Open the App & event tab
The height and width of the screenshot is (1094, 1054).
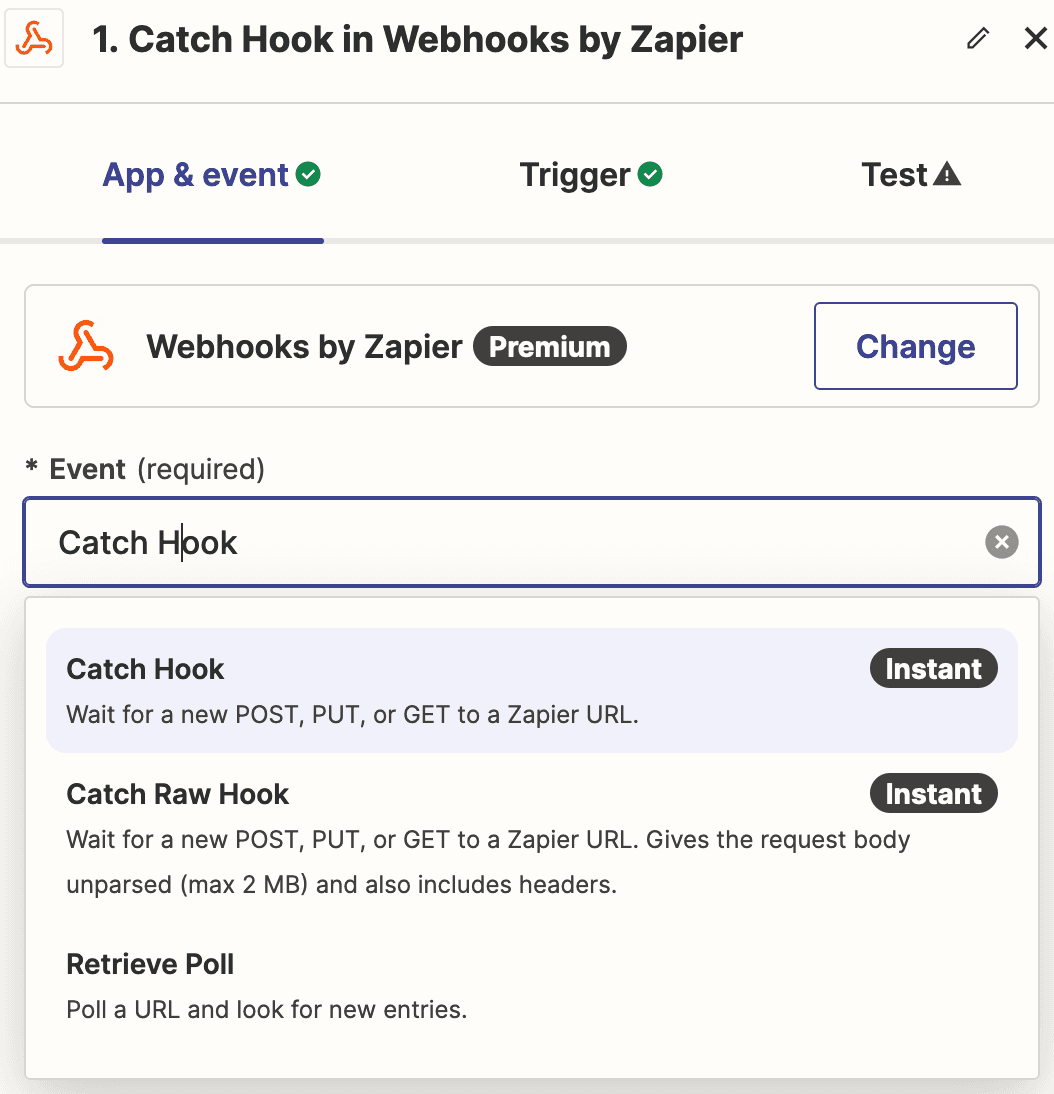[x=212, y=174]
